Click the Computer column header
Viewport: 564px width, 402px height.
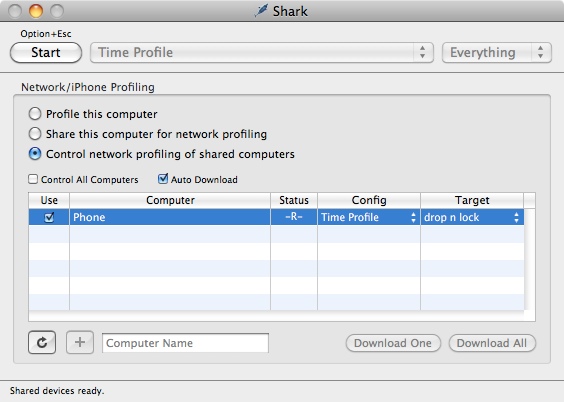pyautogui.click(x=170, y=200)
